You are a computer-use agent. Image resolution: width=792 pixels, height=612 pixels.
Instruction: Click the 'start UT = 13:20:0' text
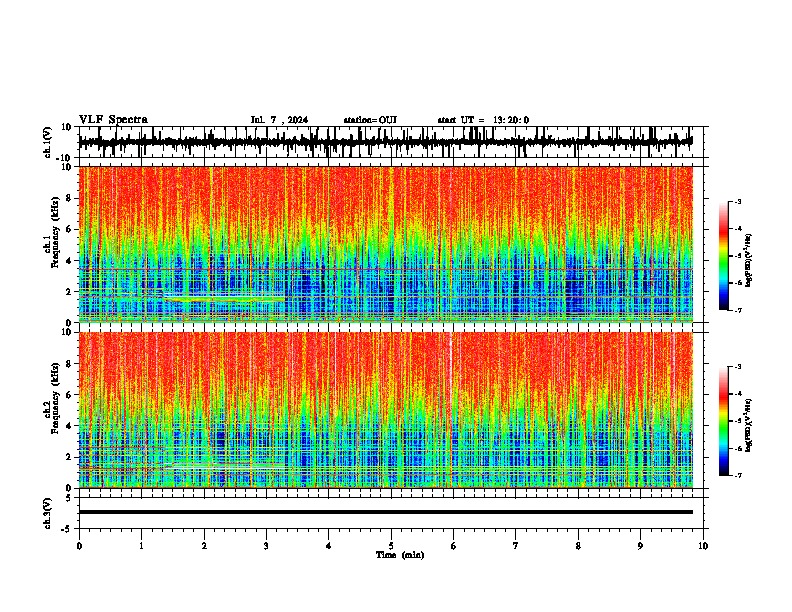point(483,120)
